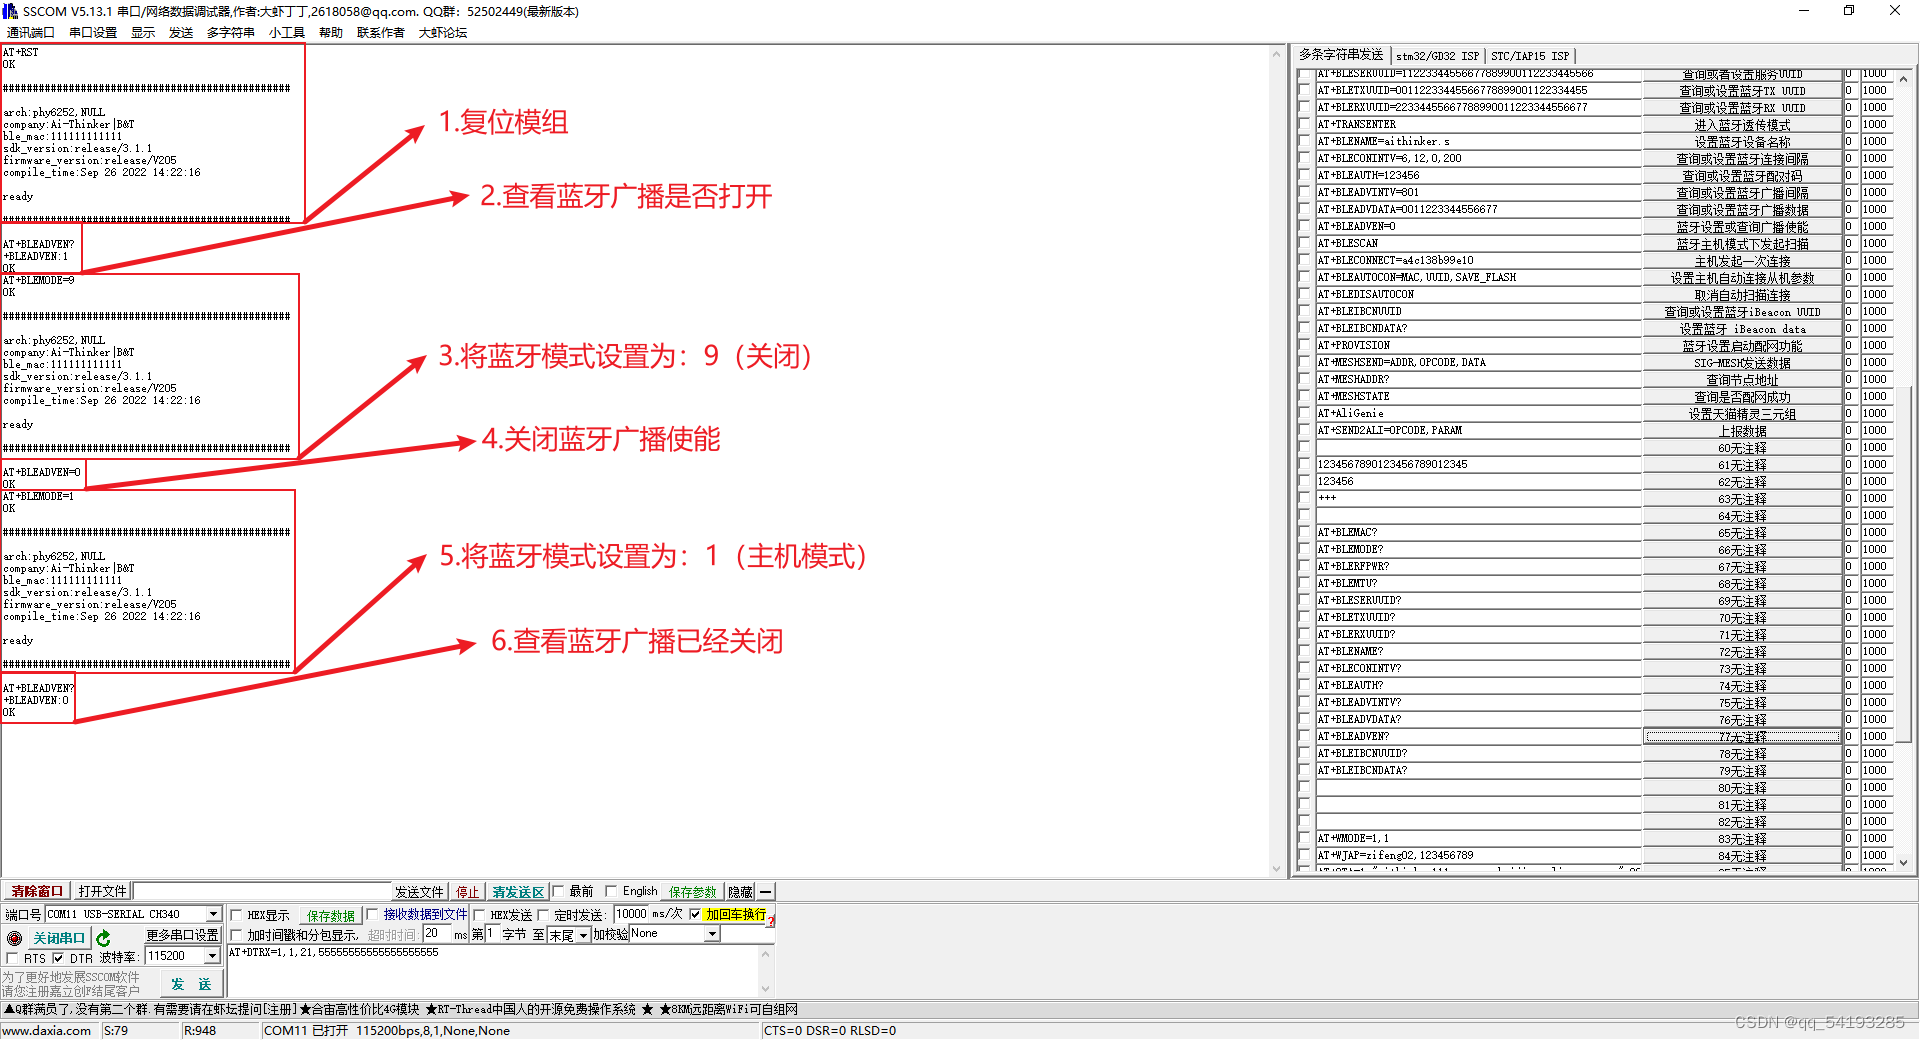Click receive window scrollbar up arrow
1920x1040 pixels.
tap(1276, 54)
